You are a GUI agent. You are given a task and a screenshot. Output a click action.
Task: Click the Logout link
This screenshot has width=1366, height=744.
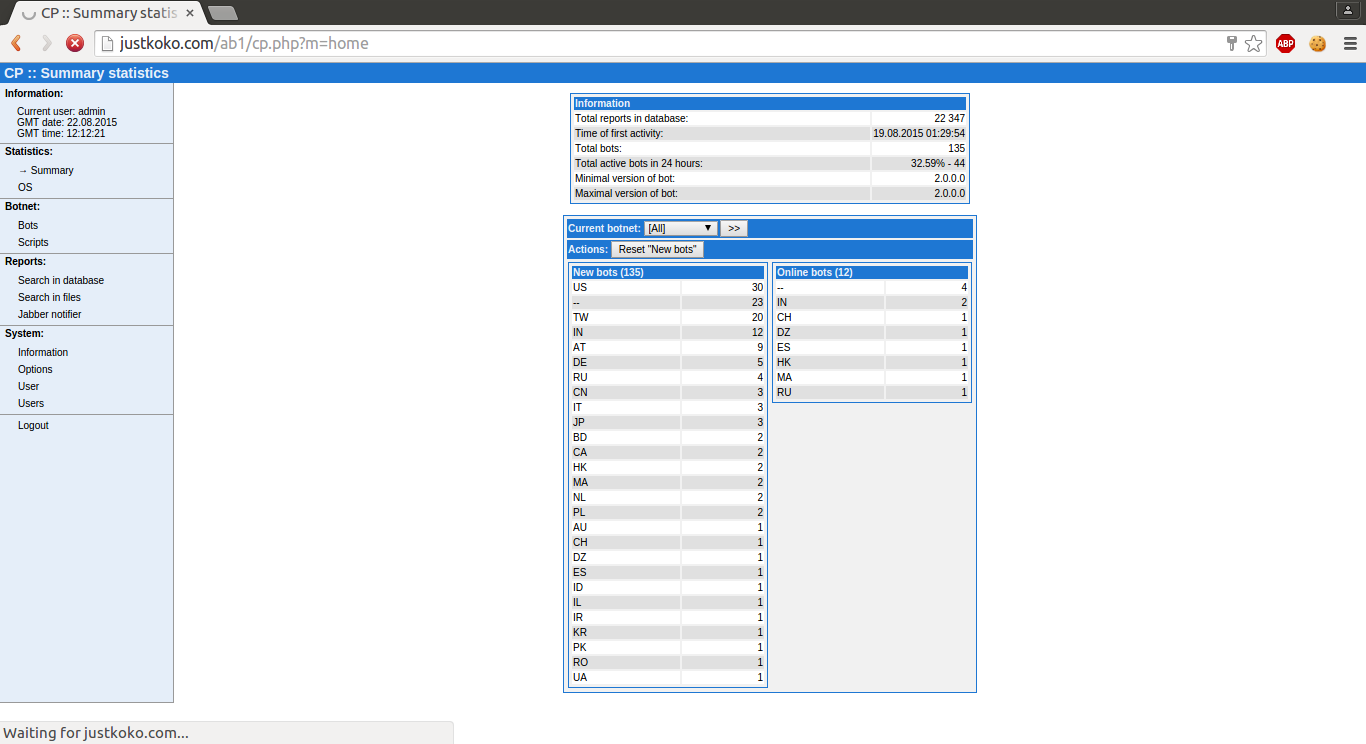[x=33, y=425]
